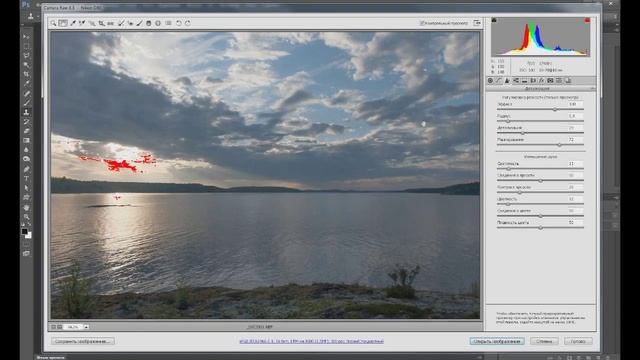Click the Color Smoothness slider handle

pos(540,228)
